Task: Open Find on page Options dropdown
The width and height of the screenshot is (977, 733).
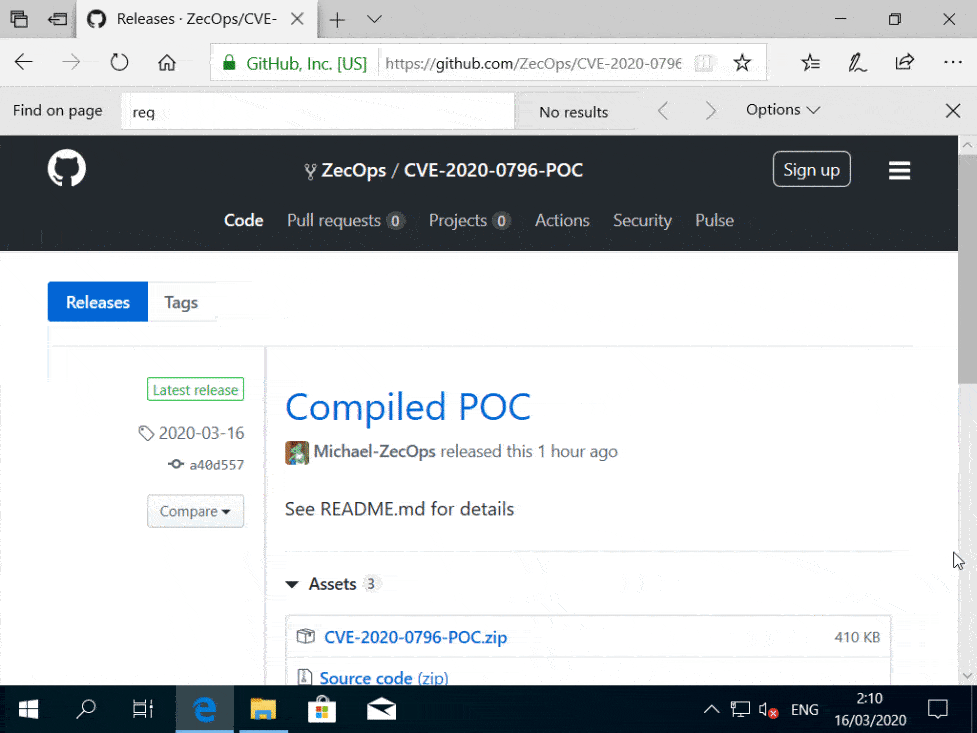Action: click(x=783, y=110)
